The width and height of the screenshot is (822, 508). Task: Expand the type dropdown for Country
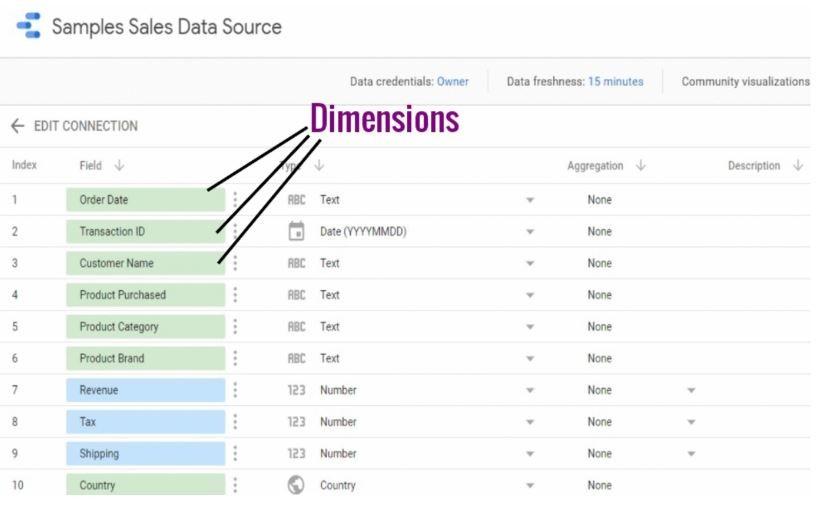(530, 485)
